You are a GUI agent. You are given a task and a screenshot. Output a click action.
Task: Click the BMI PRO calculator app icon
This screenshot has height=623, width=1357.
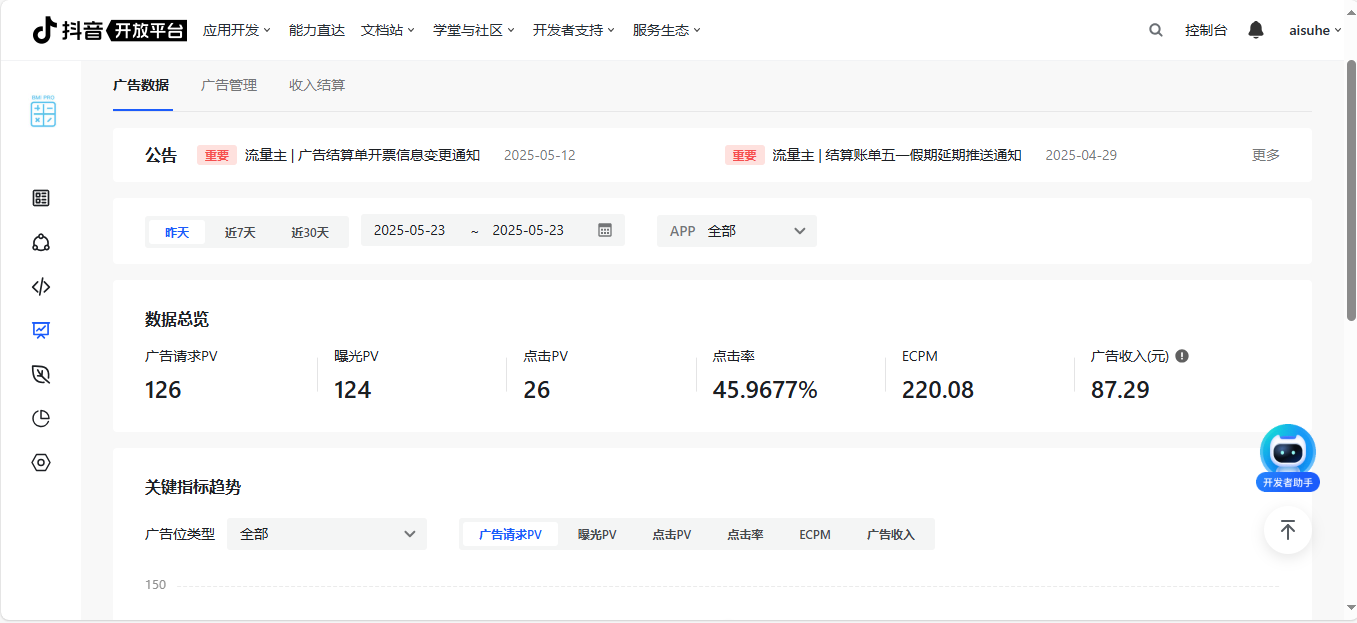click(x=42, y=111)
